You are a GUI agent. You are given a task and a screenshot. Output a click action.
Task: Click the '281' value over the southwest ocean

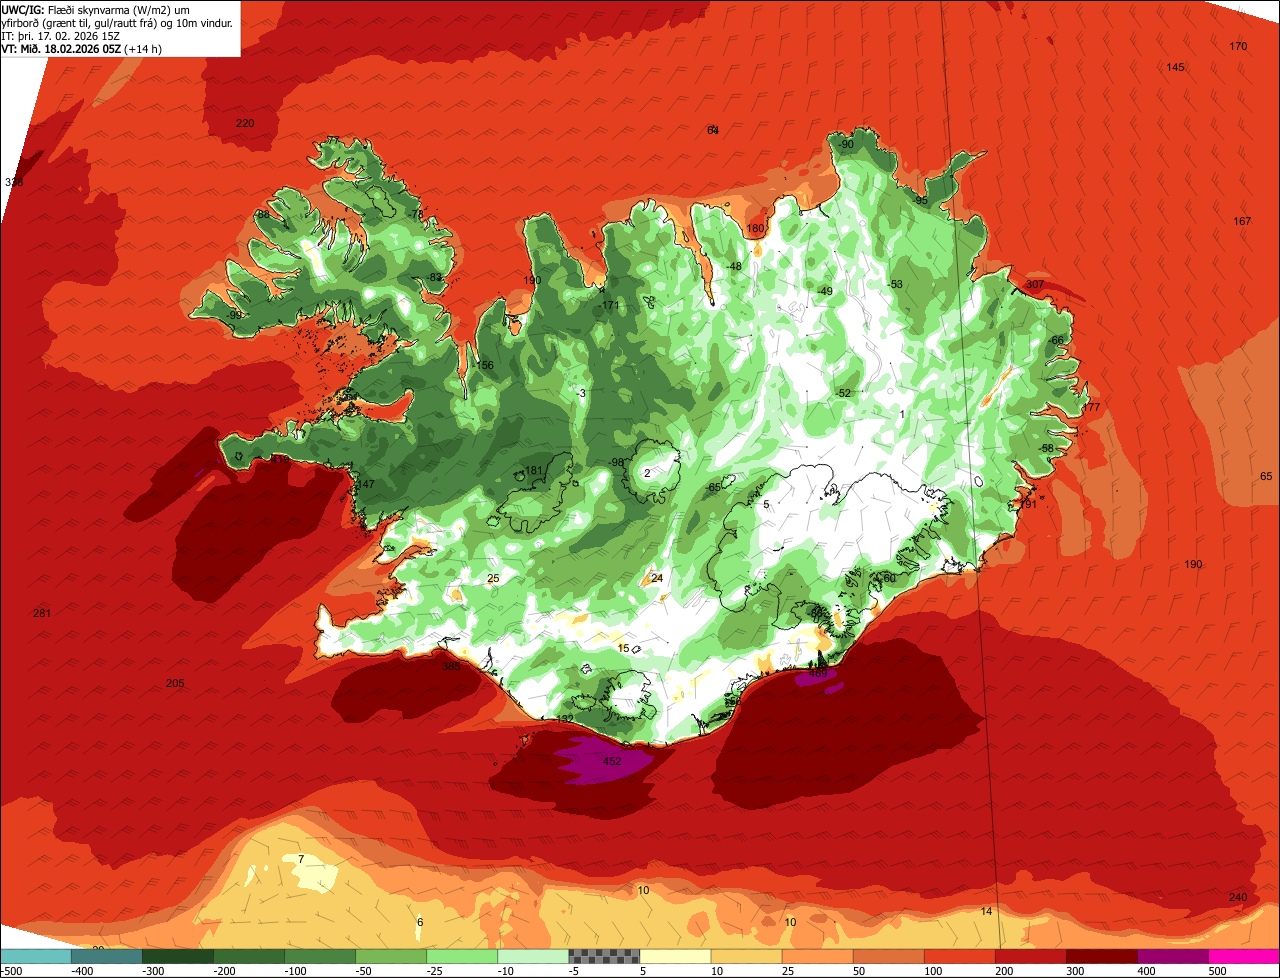41,613
